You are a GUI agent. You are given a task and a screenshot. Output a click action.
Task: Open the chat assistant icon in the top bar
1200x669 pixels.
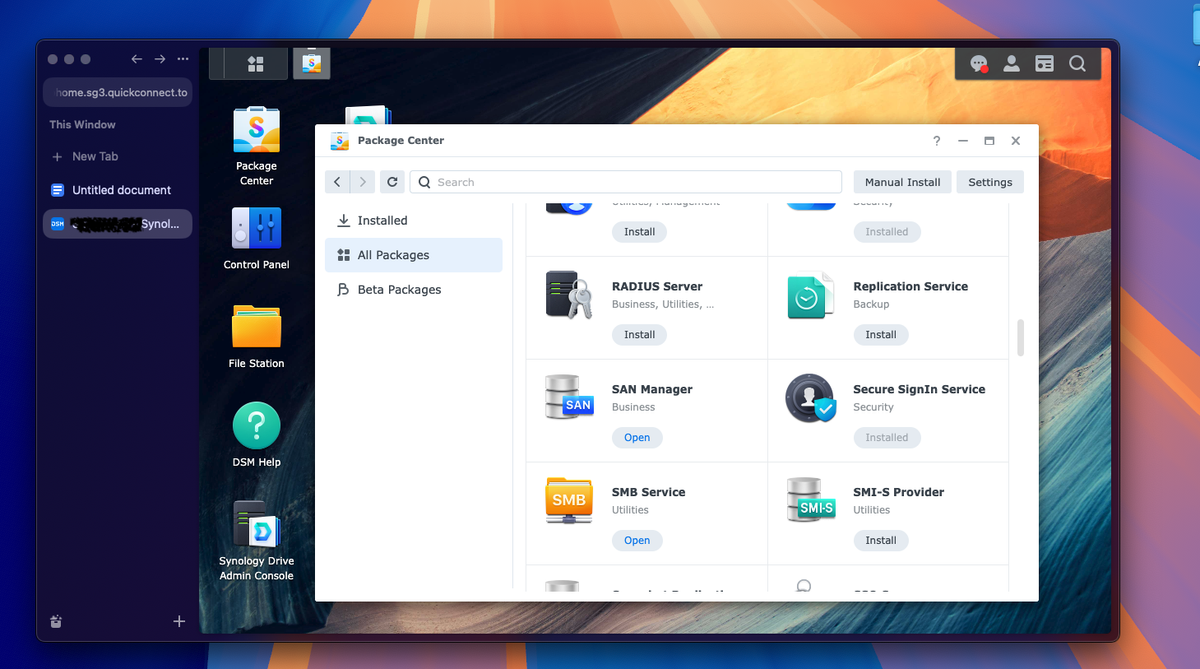978,63
